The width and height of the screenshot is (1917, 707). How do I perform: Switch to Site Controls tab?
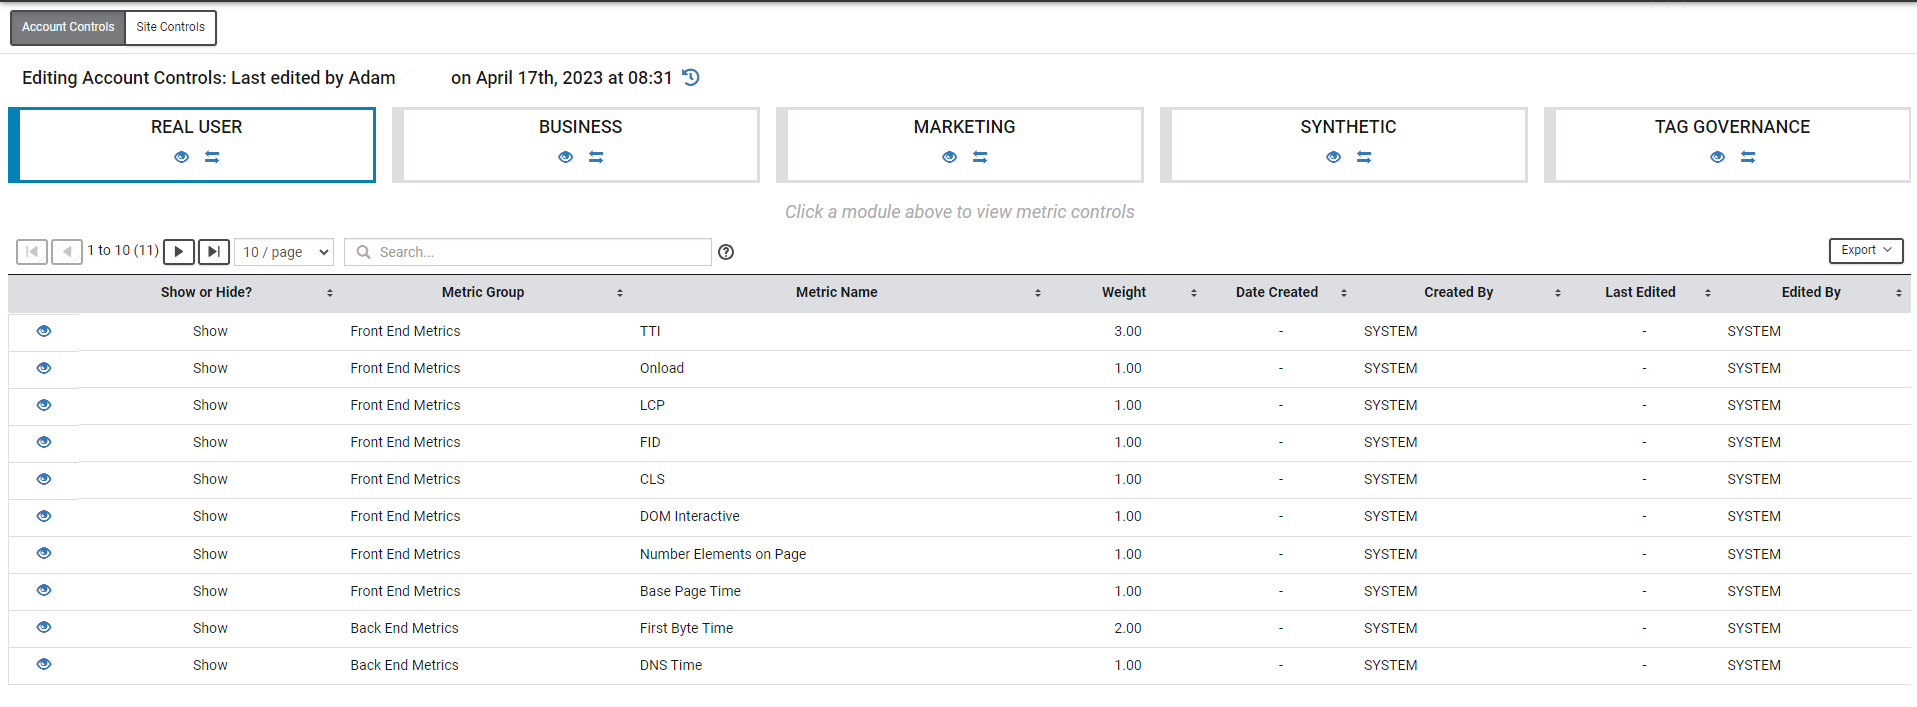(171, 27)
